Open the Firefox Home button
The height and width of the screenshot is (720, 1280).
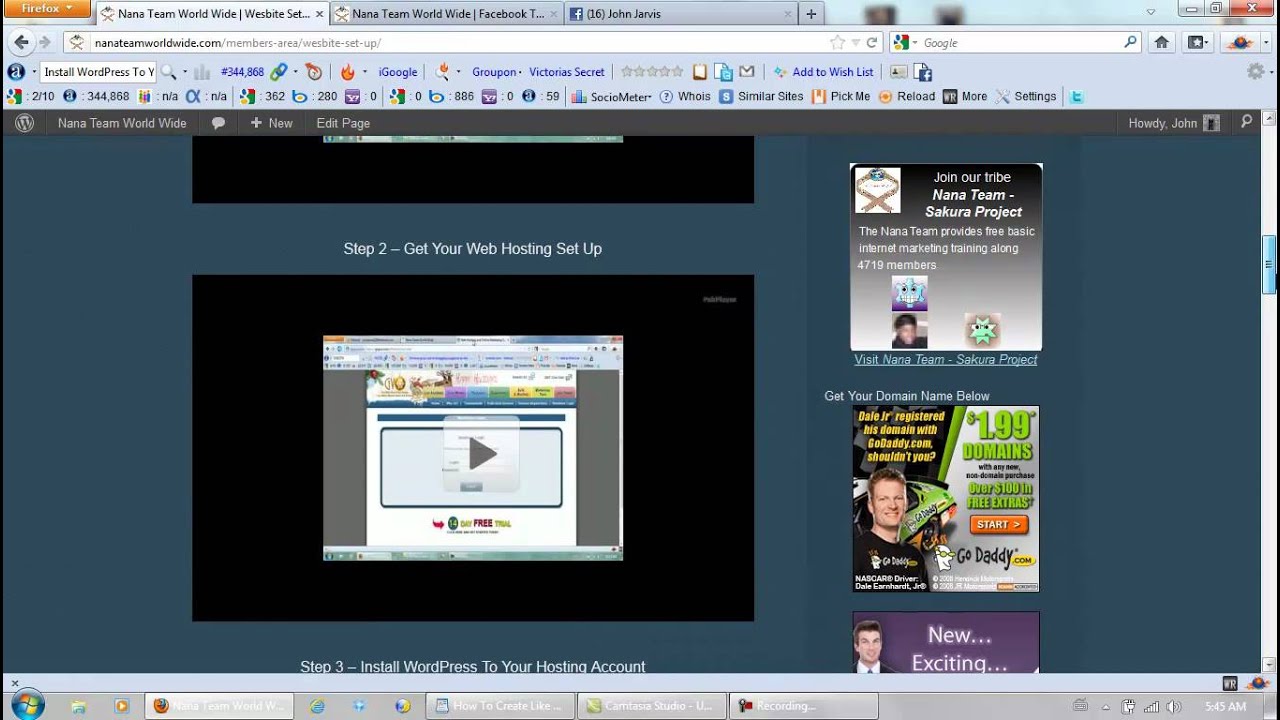click(1161, 43)
